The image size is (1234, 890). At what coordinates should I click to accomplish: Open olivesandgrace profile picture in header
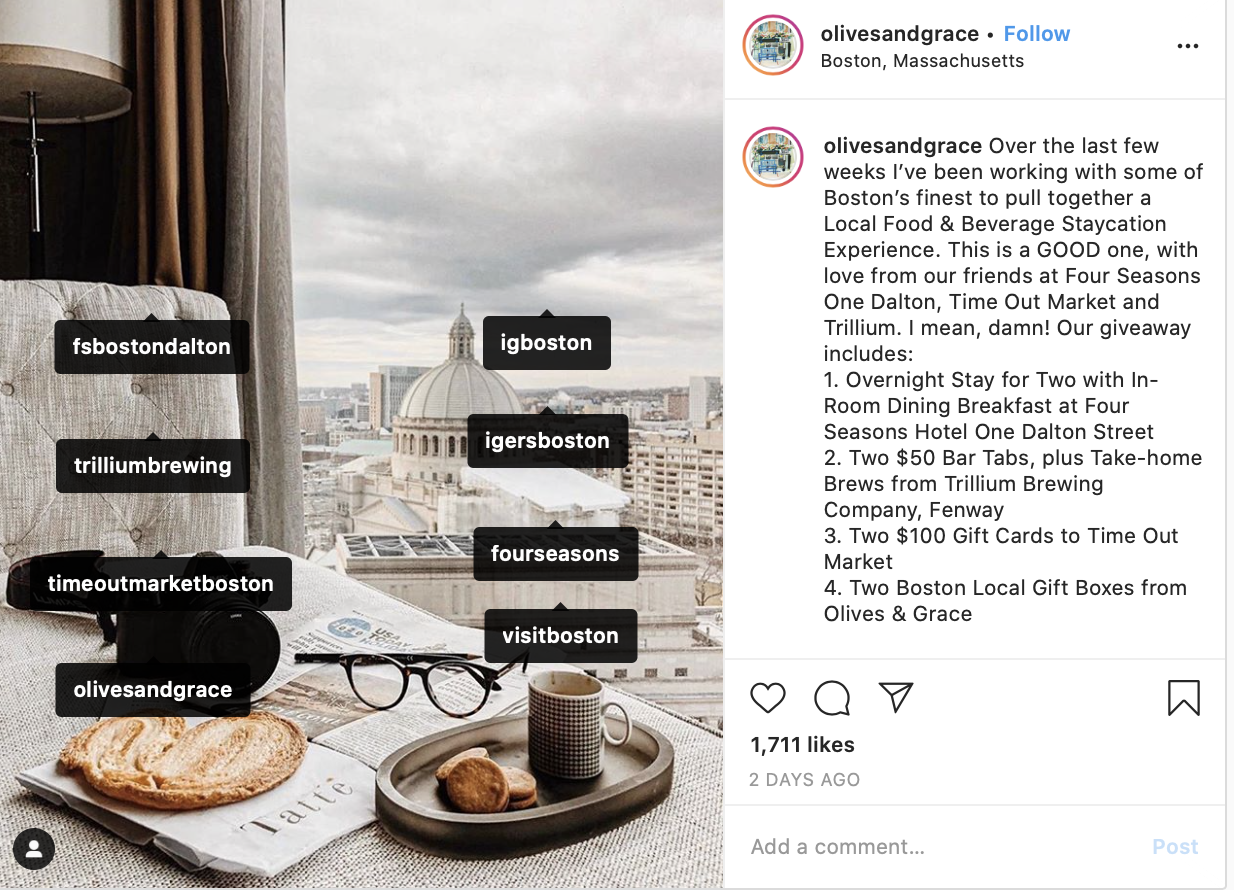pyautogui.click(x=773, y=46)
